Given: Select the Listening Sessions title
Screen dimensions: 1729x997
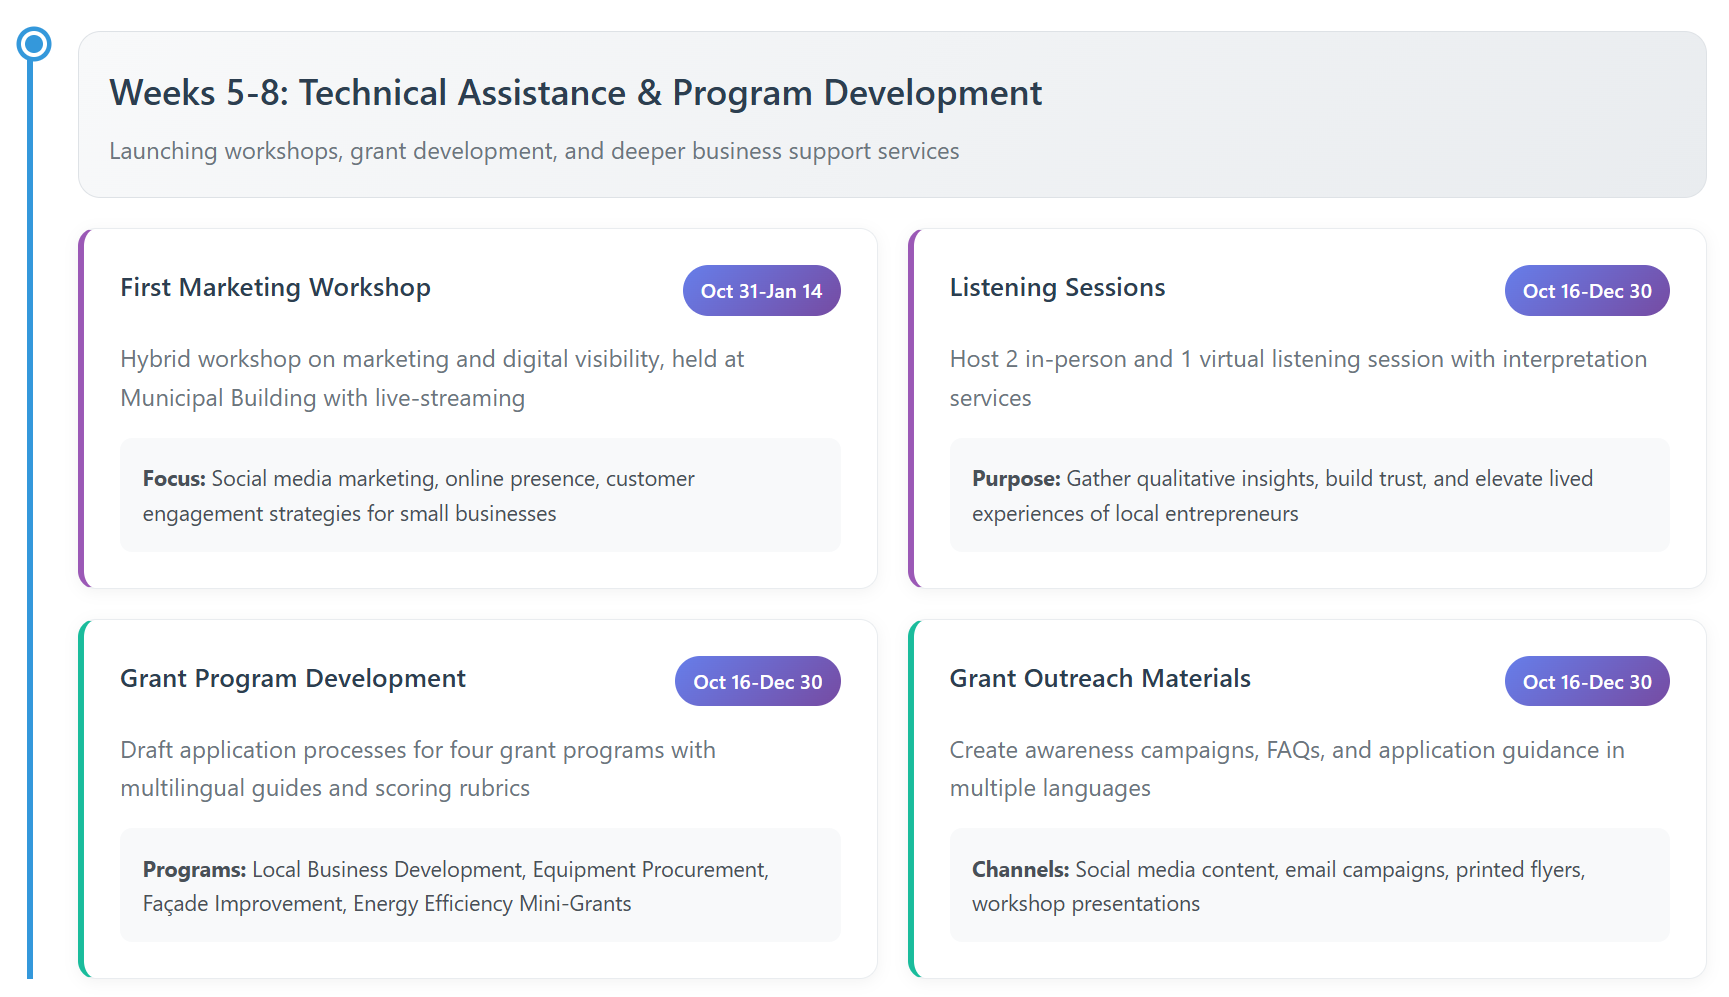Looking at the screenshot, I should (1057, 288).
